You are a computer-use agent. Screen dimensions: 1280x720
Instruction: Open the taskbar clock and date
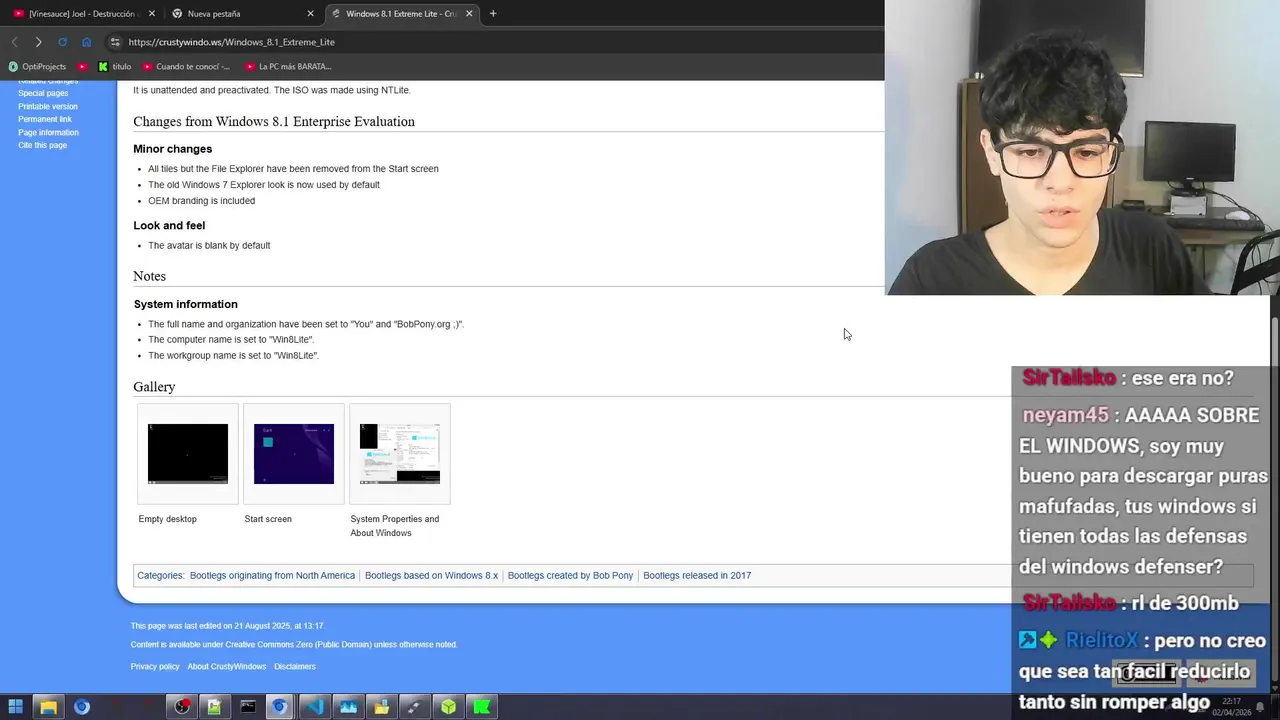click(x=1231, y=707)
